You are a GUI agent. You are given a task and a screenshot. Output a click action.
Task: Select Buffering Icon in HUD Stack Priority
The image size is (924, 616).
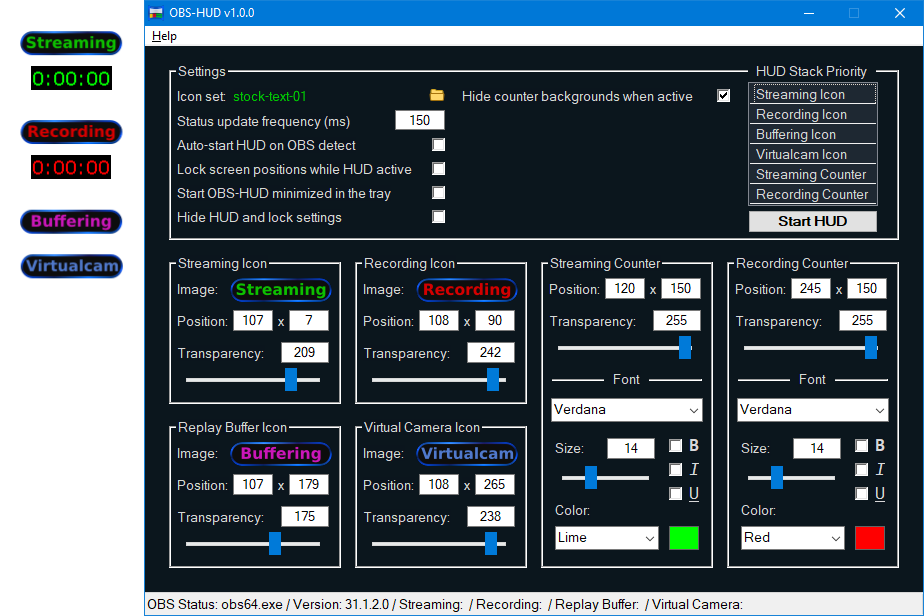[x=813, y=134]
